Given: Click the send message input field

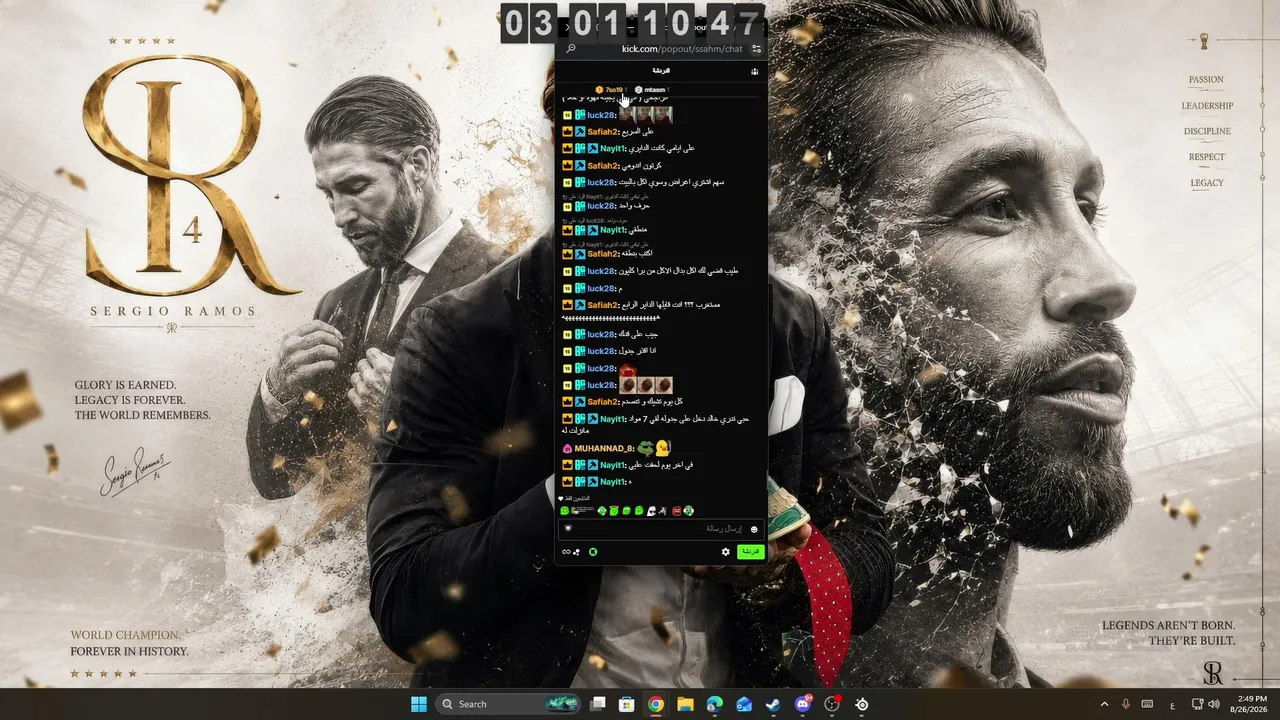Looking at the screenshot, I should pos(661,528).
